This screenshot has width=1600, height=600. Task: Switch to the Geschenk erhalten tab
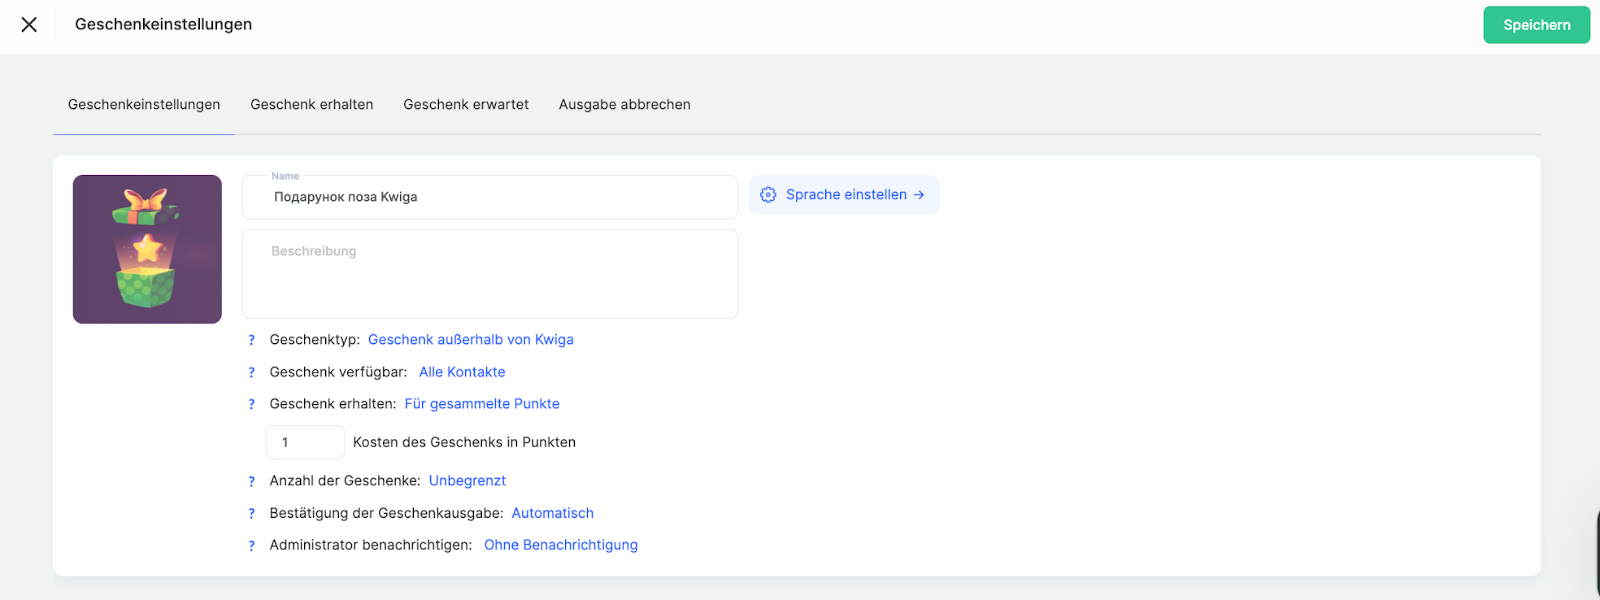coord(311,105)
